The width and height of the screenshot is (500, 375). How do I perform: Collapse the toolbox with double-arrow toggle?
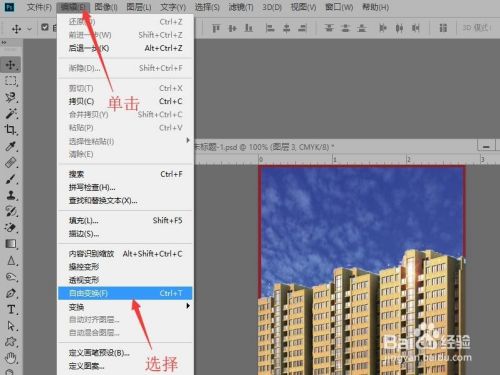coord(4,43)
